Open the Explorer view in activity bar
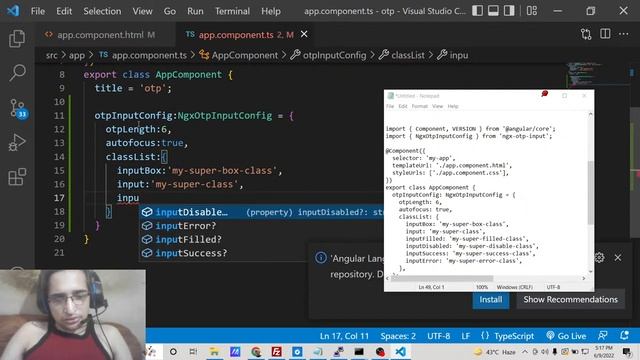Image resolution: width=640 pixels, height=360 pixels. [17, 39]
